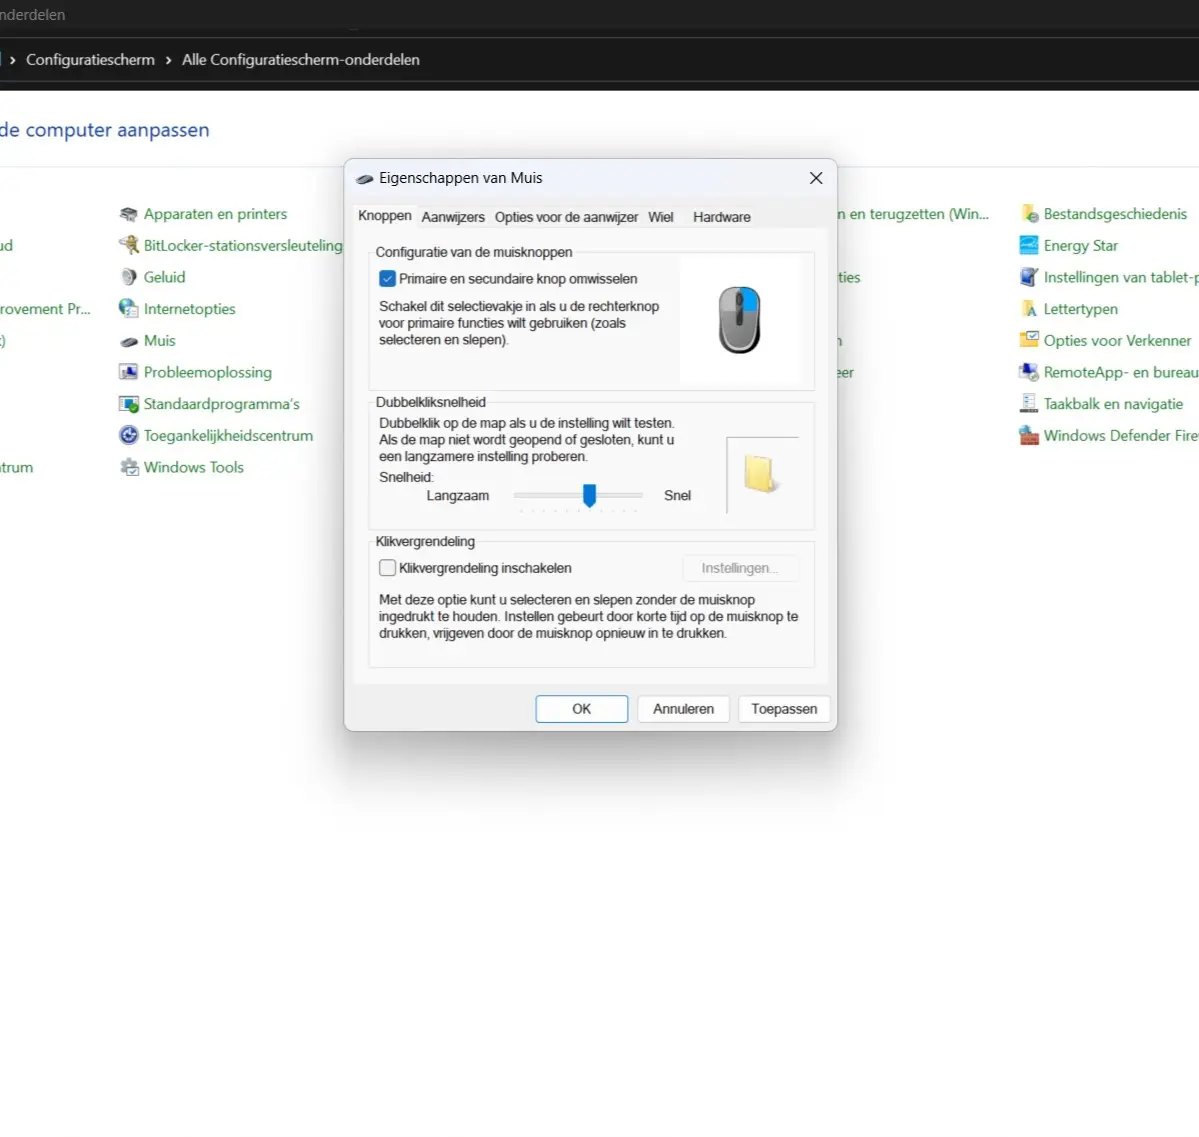The width and height of the screenshot is (1199, 1137).
Task: Go to the Hardware tab
Action: tap(721, 217)
